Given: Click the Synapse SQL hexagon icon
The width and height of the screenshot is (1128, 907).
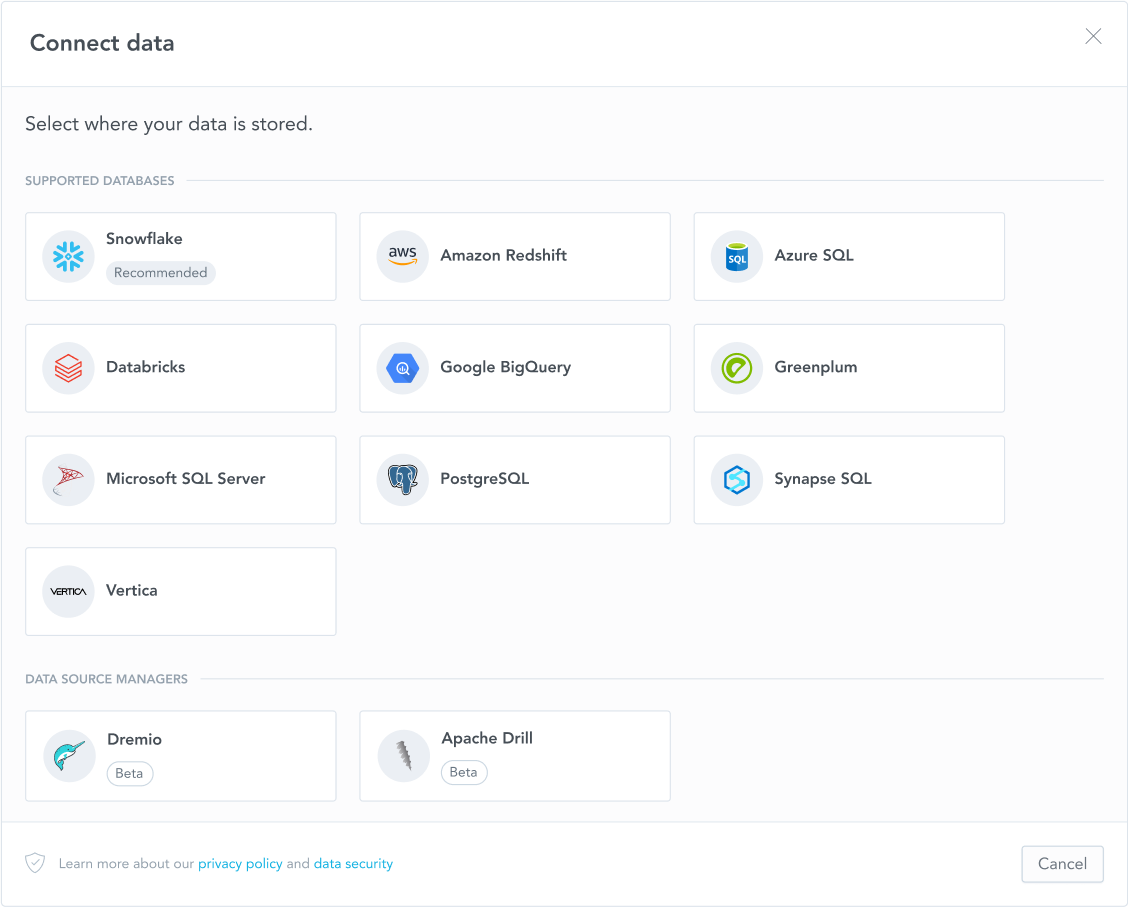Looking at the screenshot, I should click(x=737, y=479).
